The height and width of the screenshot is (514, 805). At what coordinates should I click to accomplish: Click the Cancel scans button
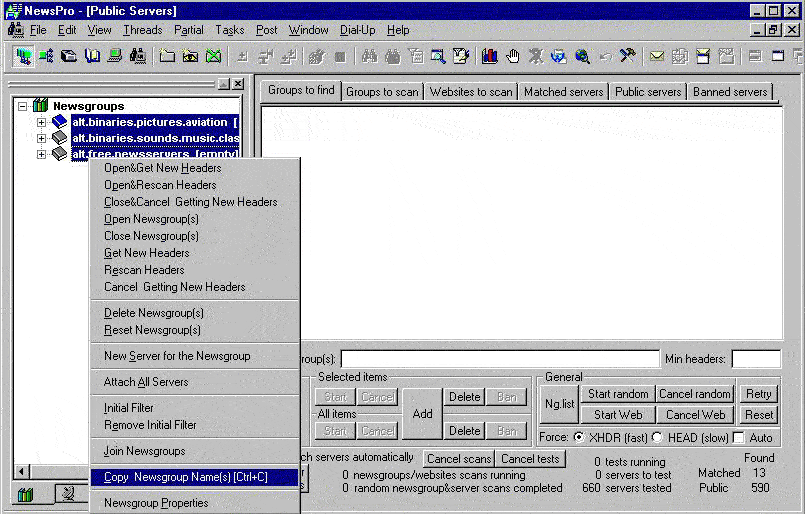point(458,459)
